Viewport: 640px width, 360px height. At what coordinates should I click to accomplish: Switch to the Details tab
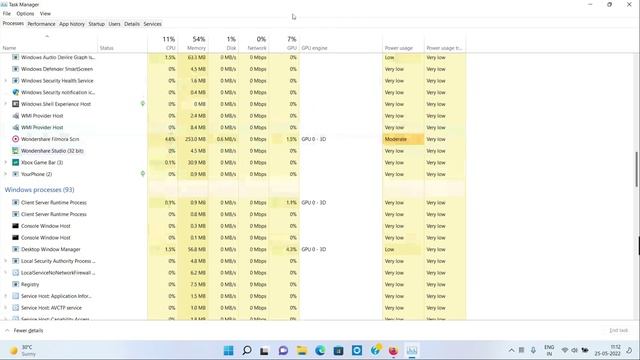[x=132, y=24]
